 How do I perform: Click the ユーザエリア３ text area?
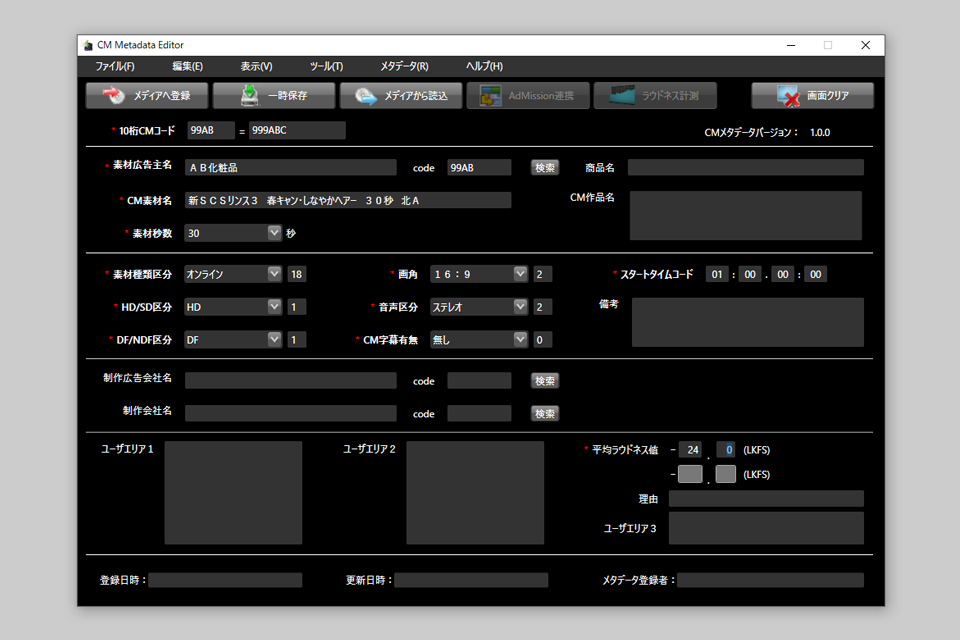point(766,528)
